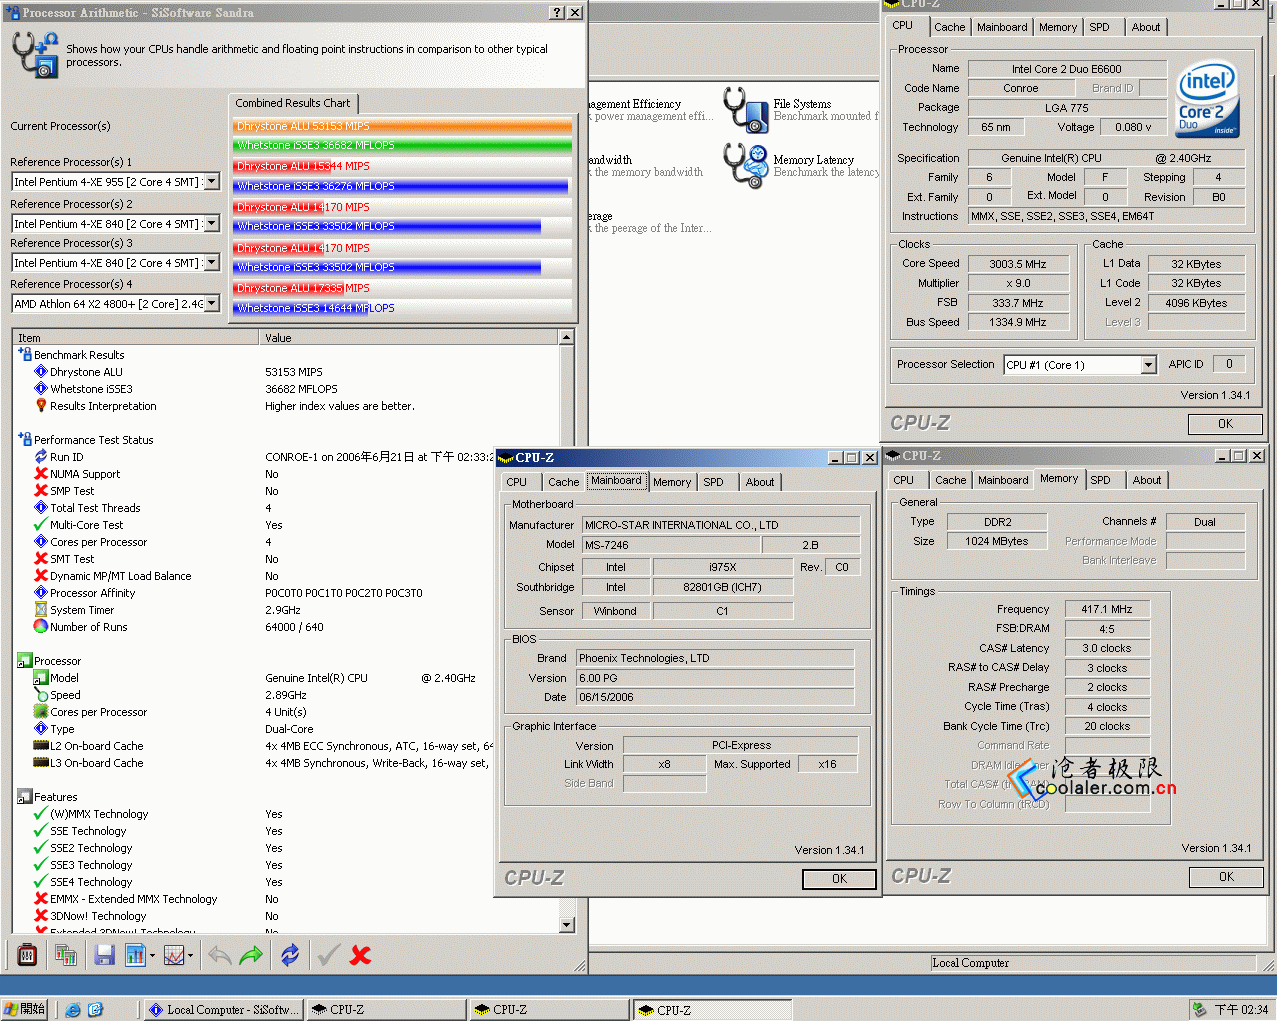
Task: Click the green forward arrow icon
Action: pos(251,955)
